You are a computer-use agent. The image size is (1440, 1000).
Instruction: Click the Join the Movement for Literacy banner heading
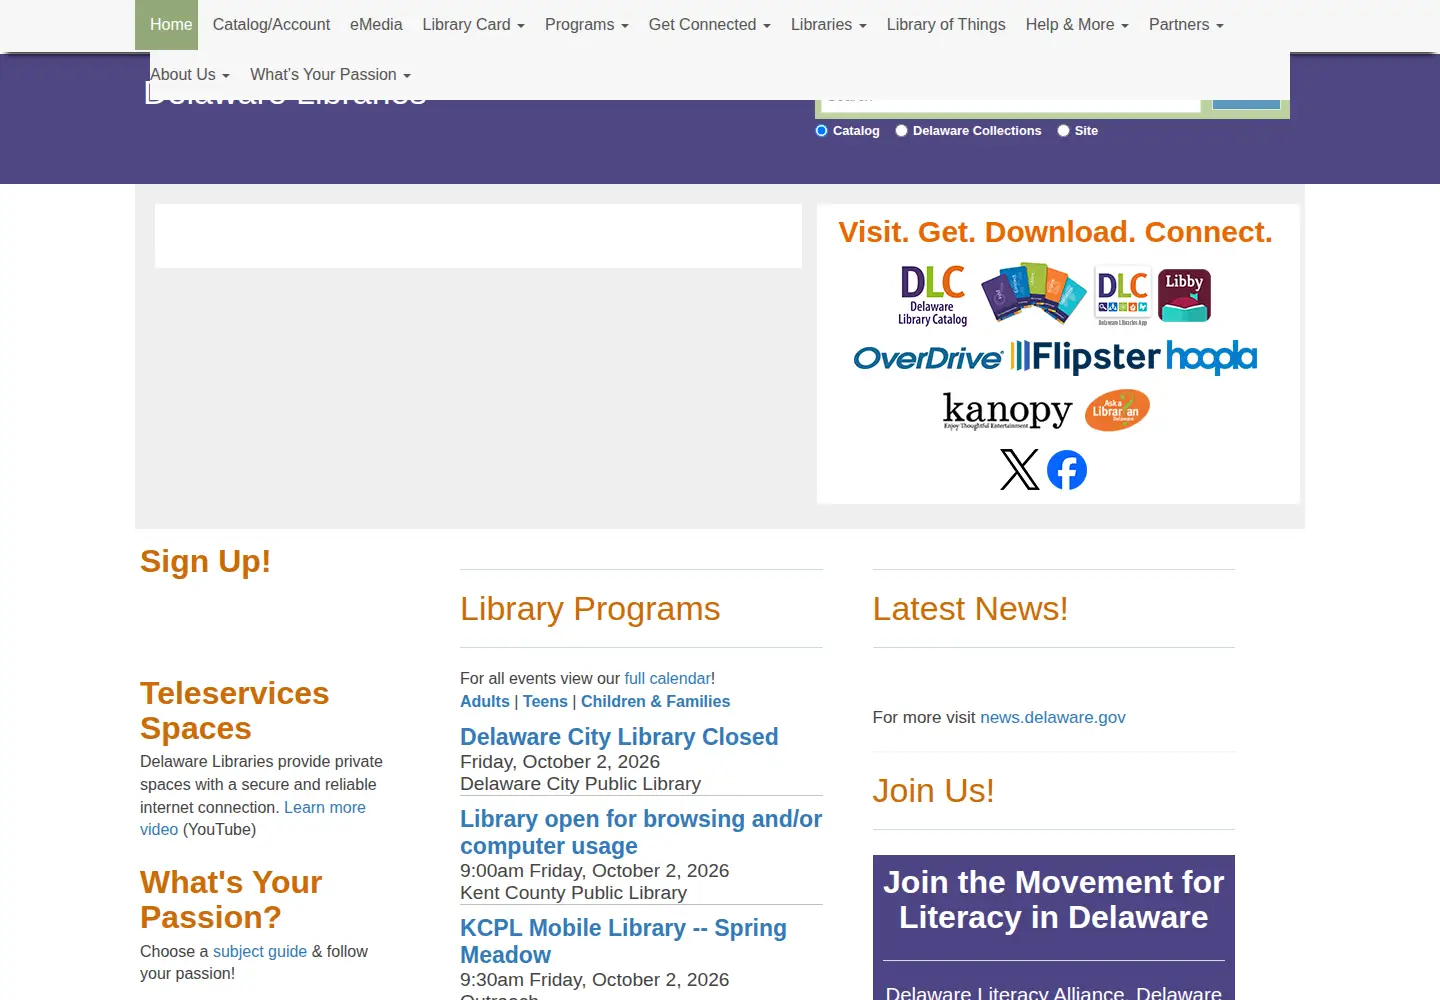point(1054,900)
